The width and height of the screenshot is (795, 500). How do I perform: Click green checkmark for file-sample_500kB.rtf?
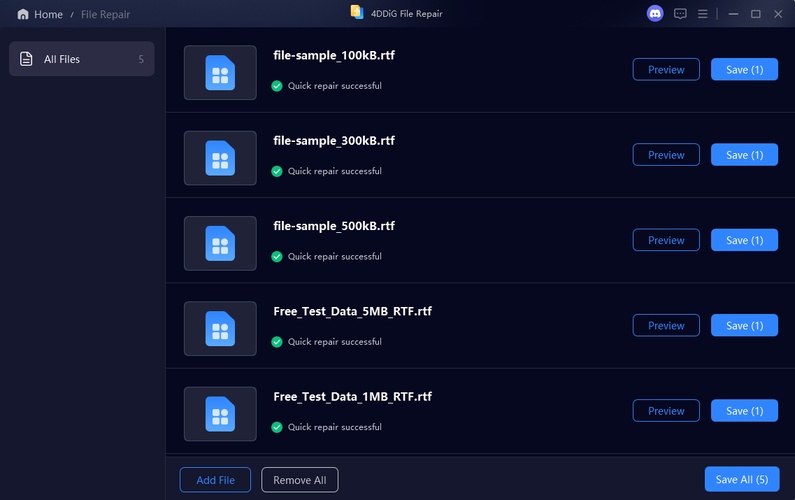point(277,256)
